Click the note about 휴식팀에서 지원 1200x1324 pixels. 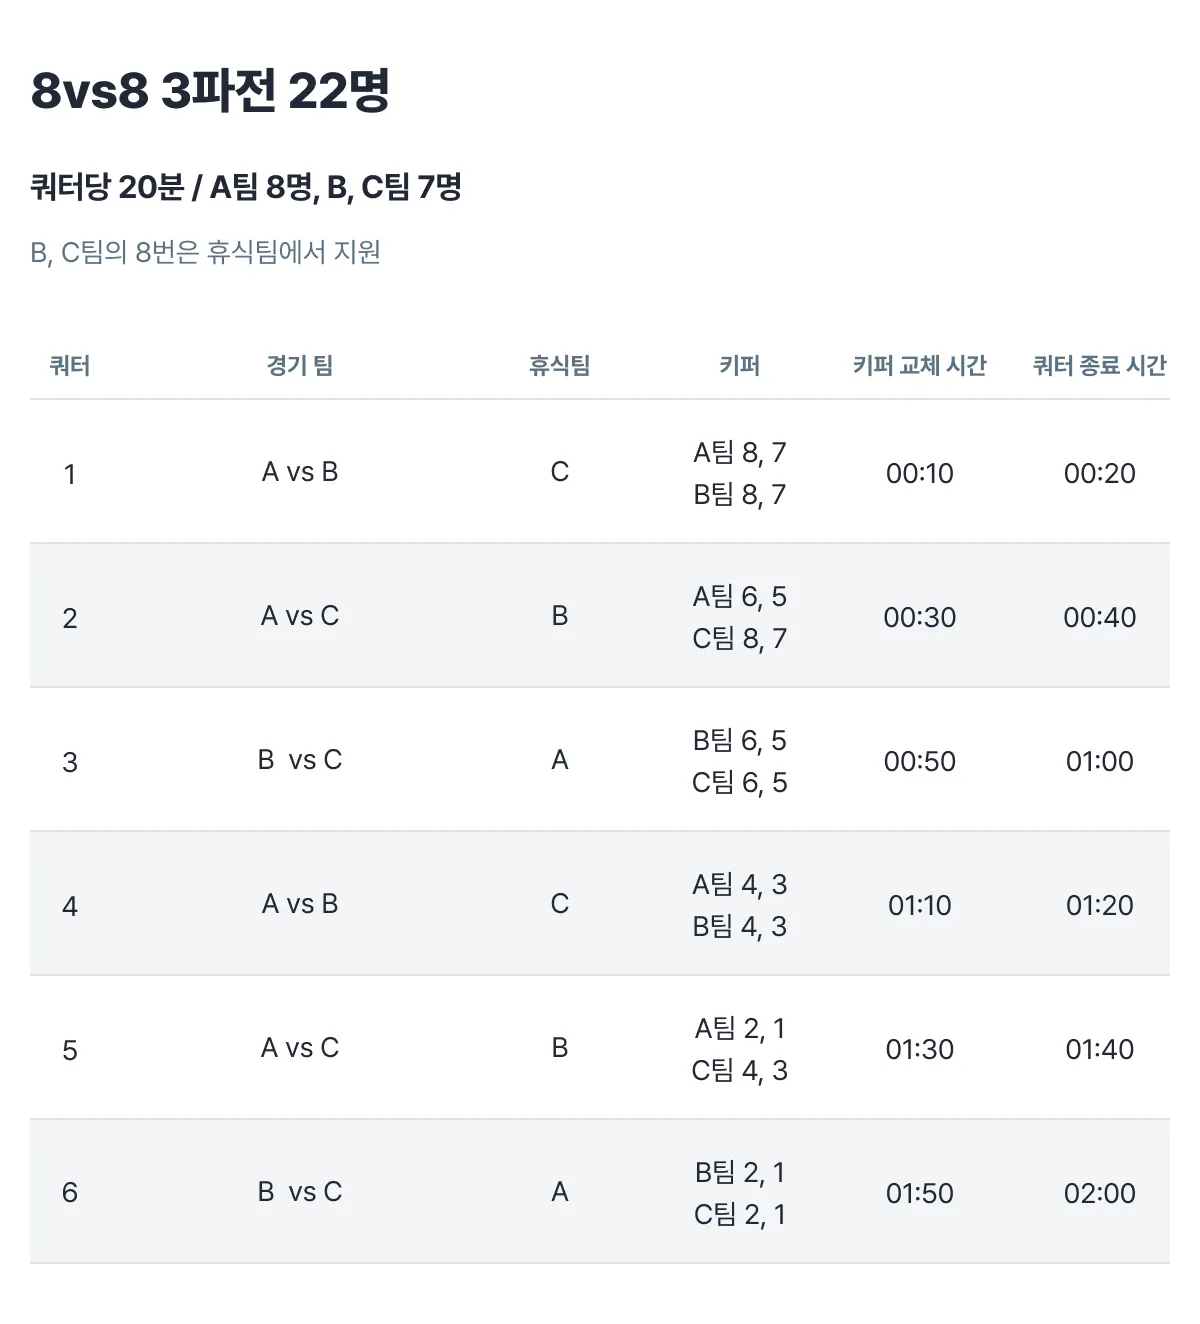(205, 252)
